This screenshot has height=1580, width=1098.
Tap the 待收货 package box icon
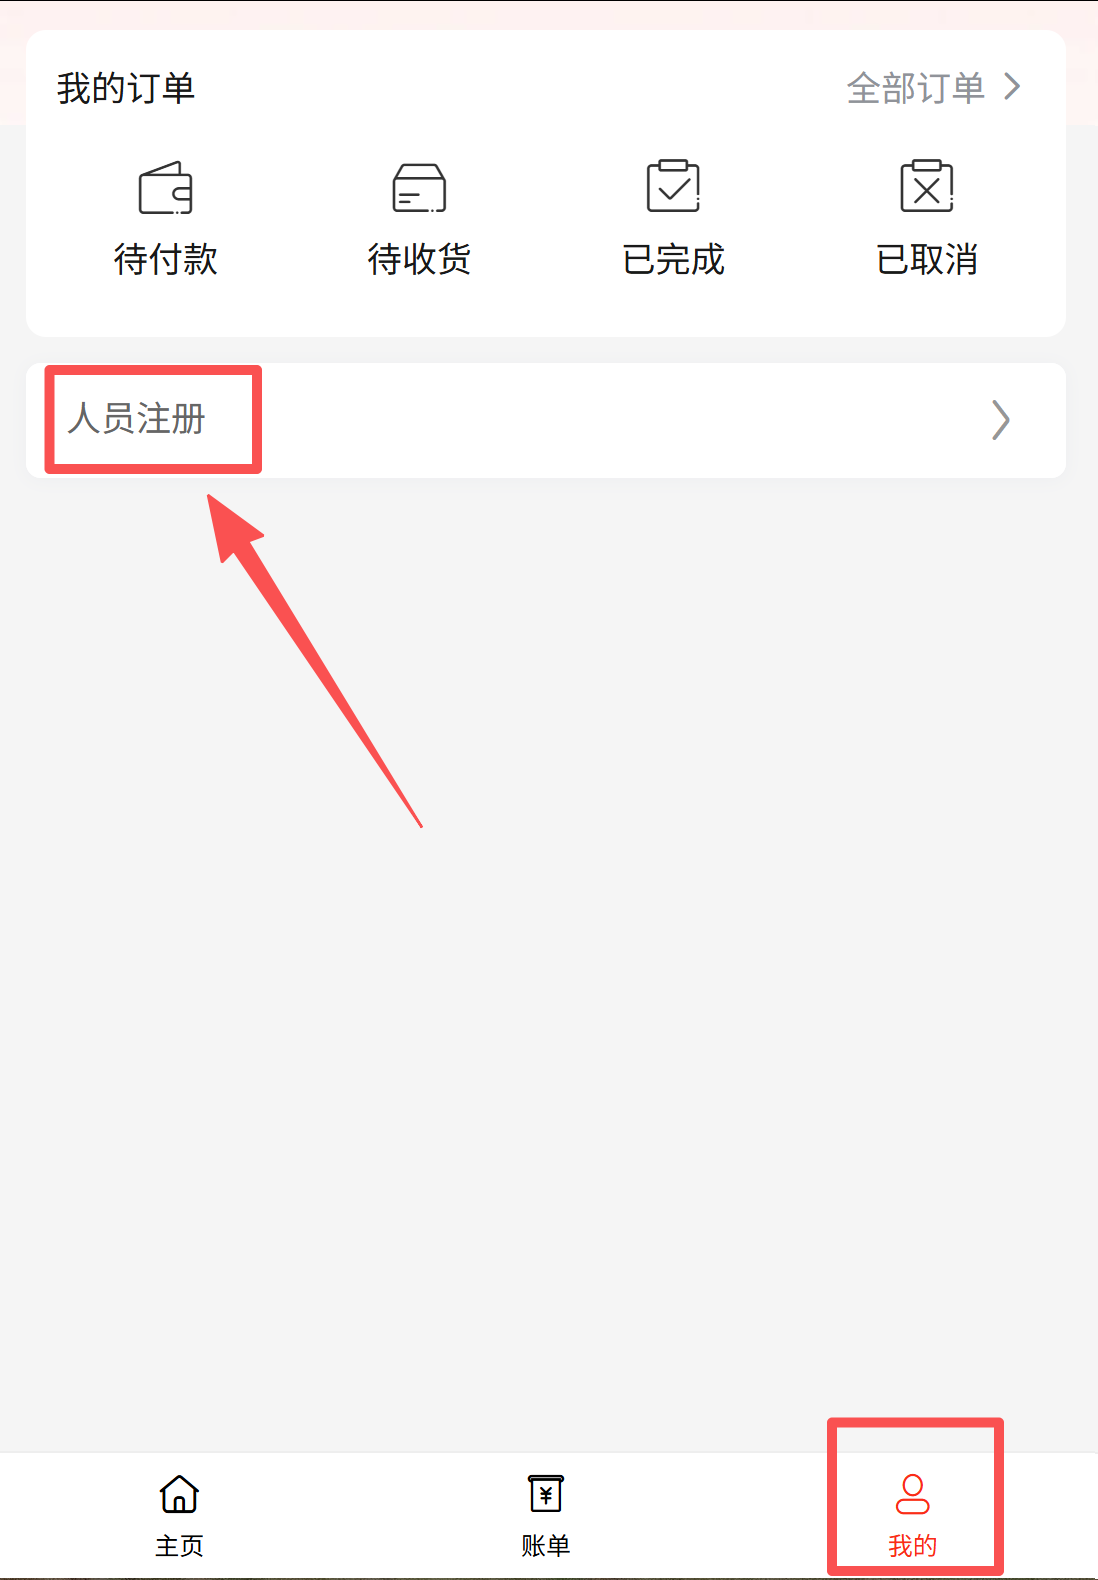pyautogui.click(x=419, y=188)
